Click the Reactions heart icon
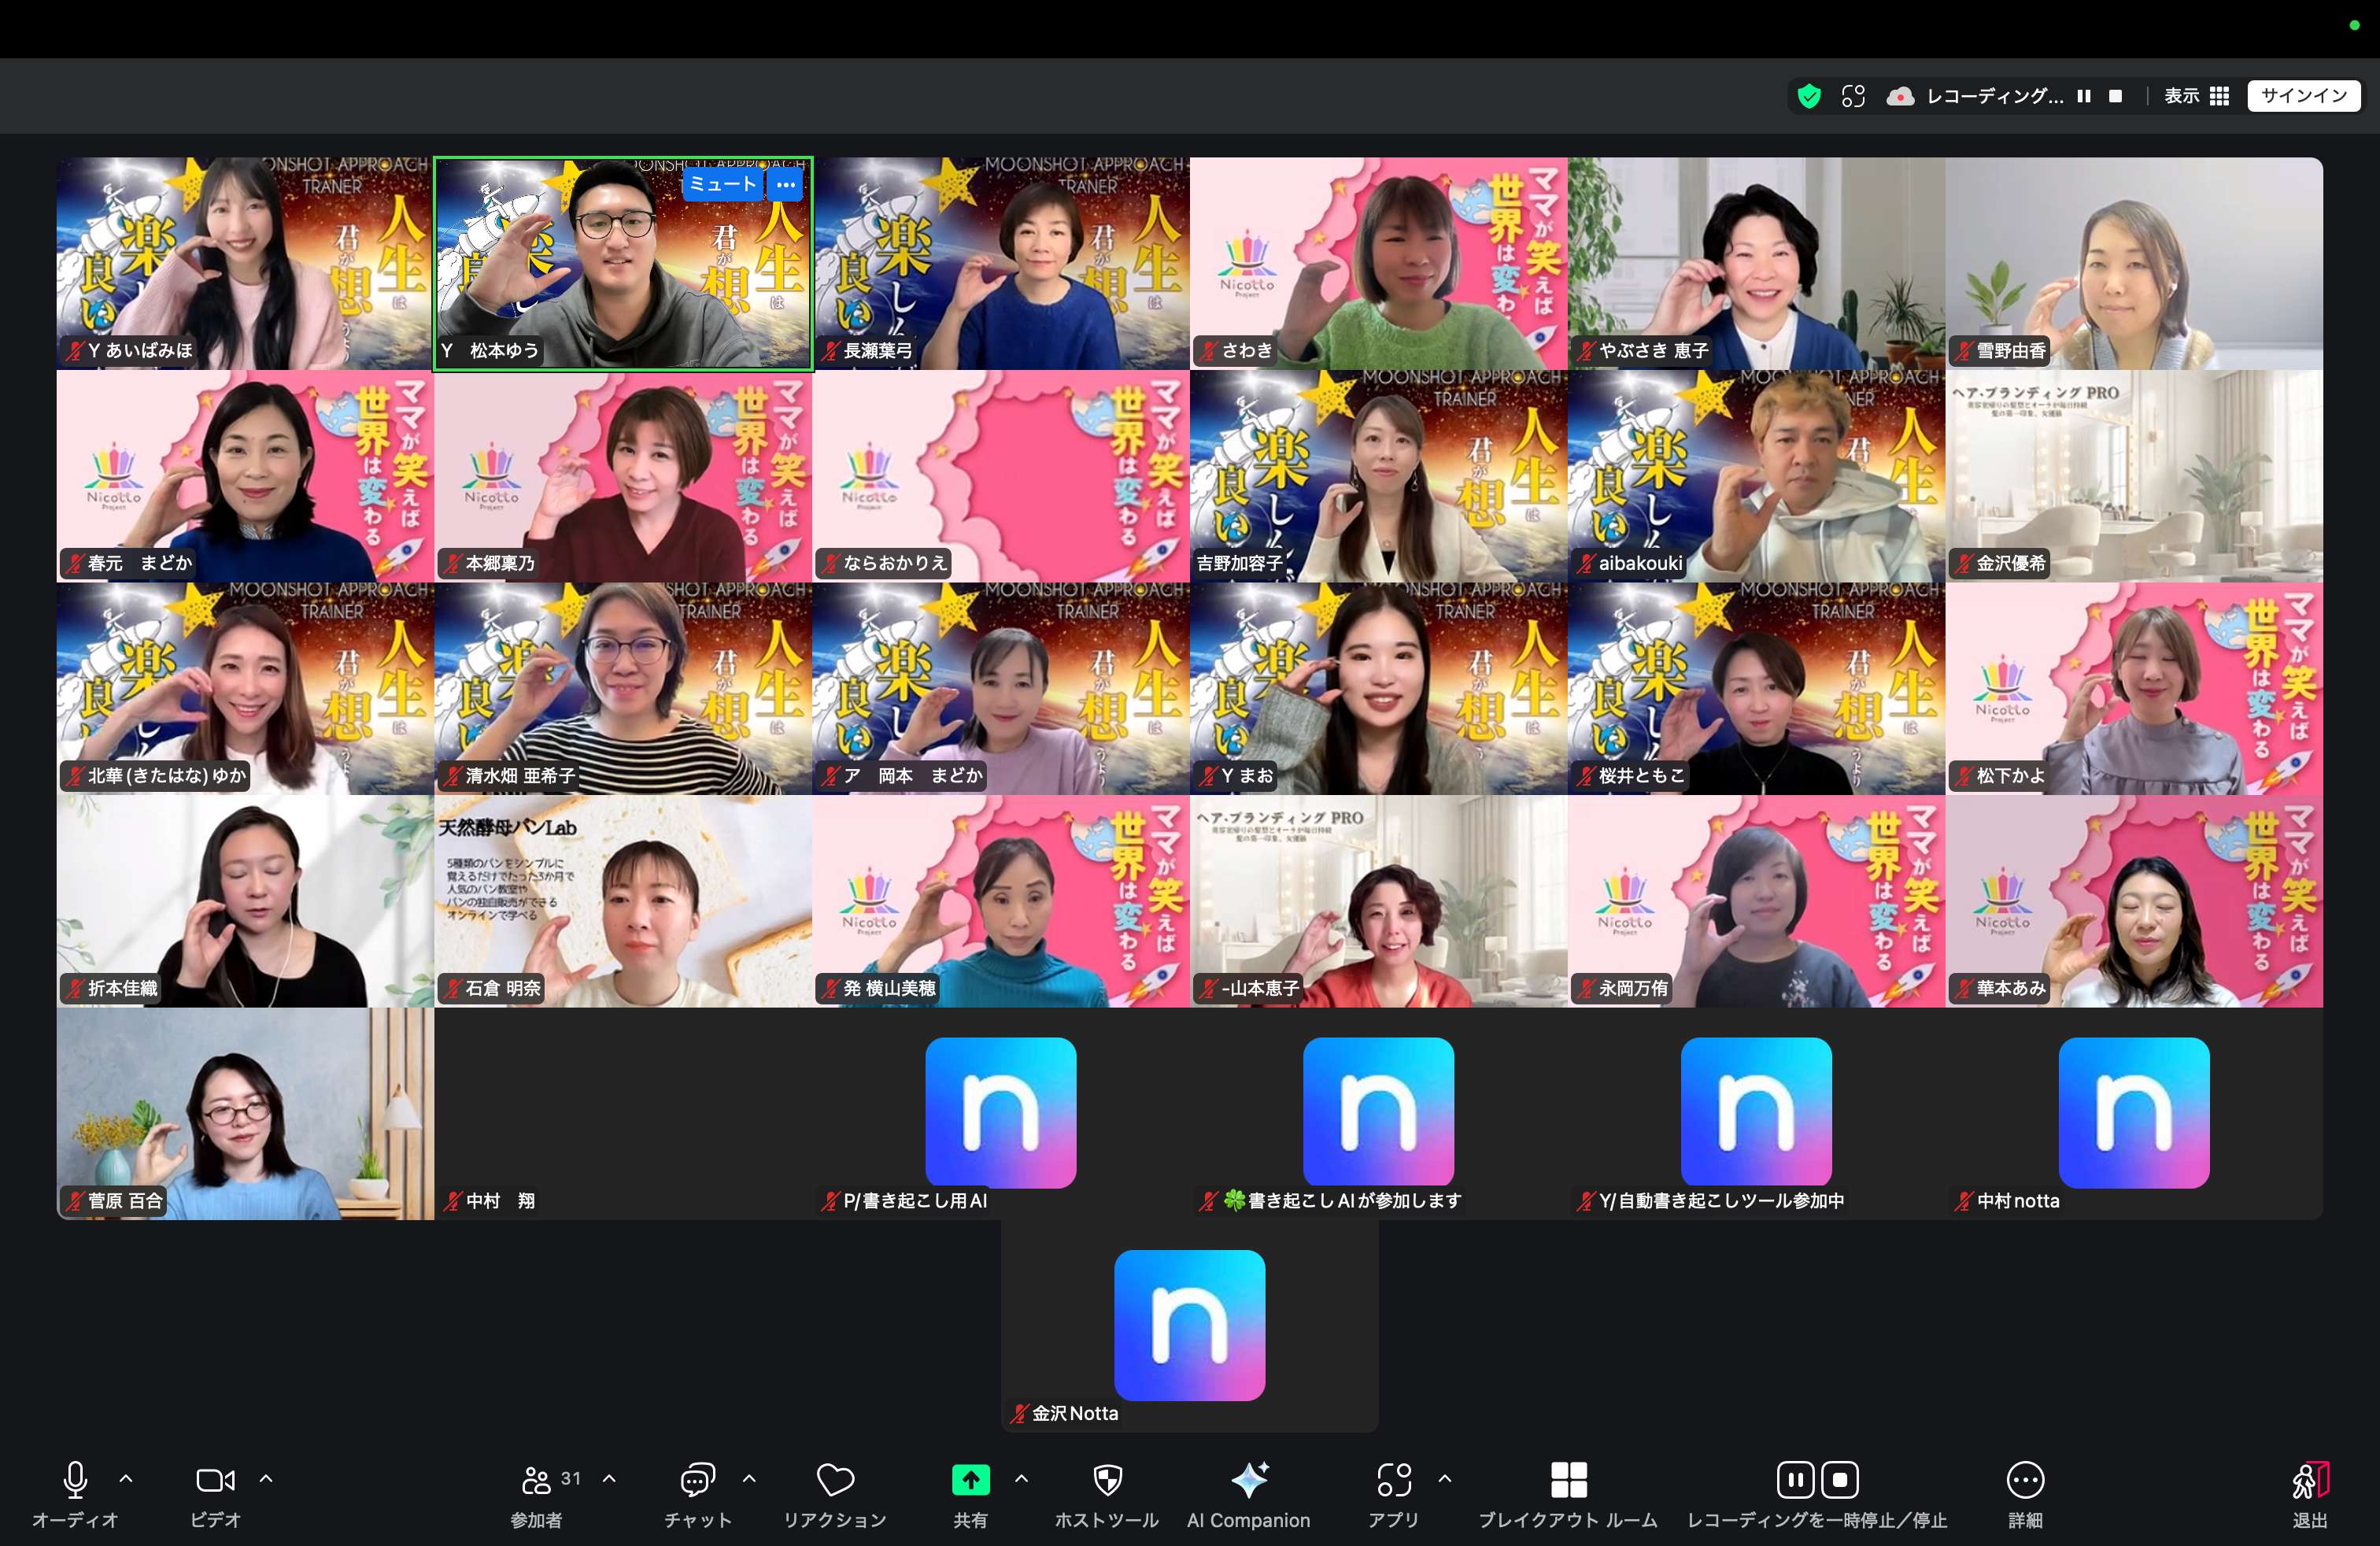The image size is (2380, 1546). (835, 1480)
